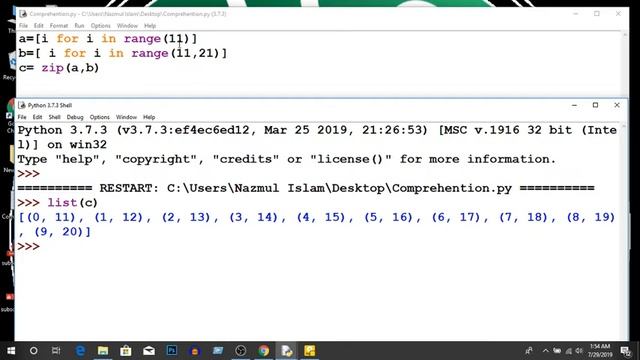This screenshot has height=360, width=640.
Task: Open OBS Studio from taskbar
Action: (240, 351)
